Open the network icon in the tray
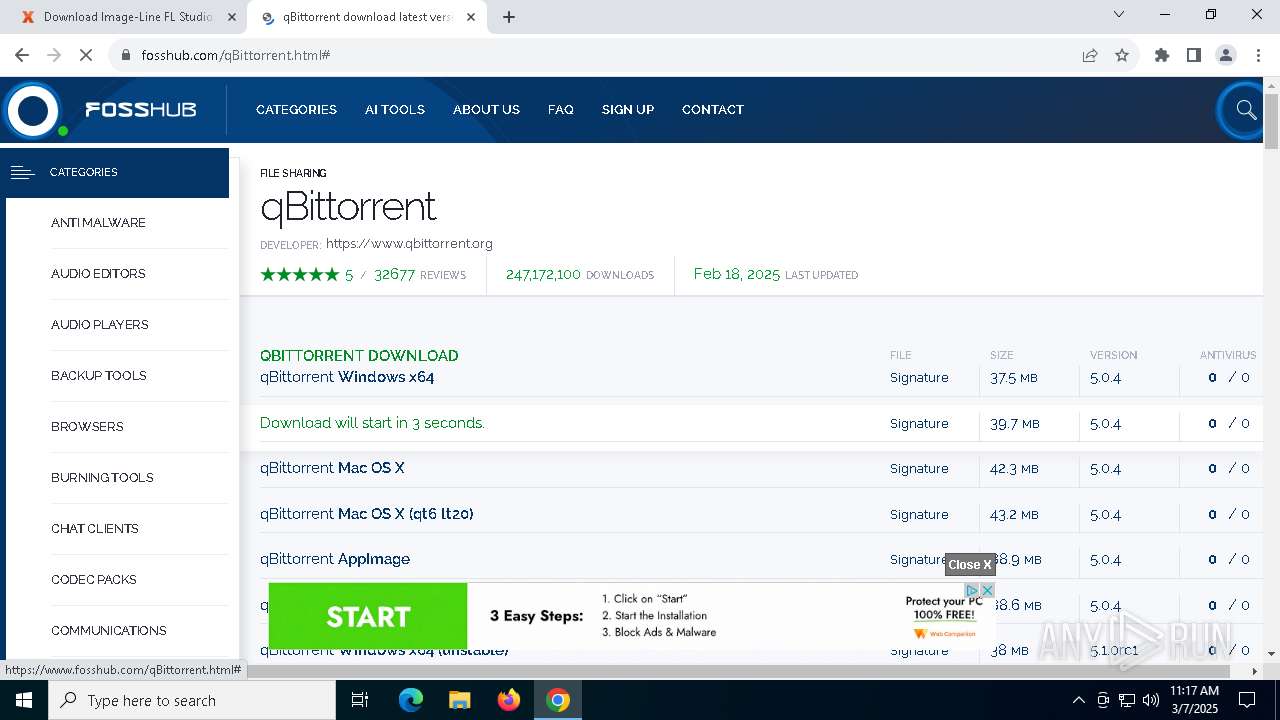This screenshot has height=720, width=1280. pos(1127,700)
